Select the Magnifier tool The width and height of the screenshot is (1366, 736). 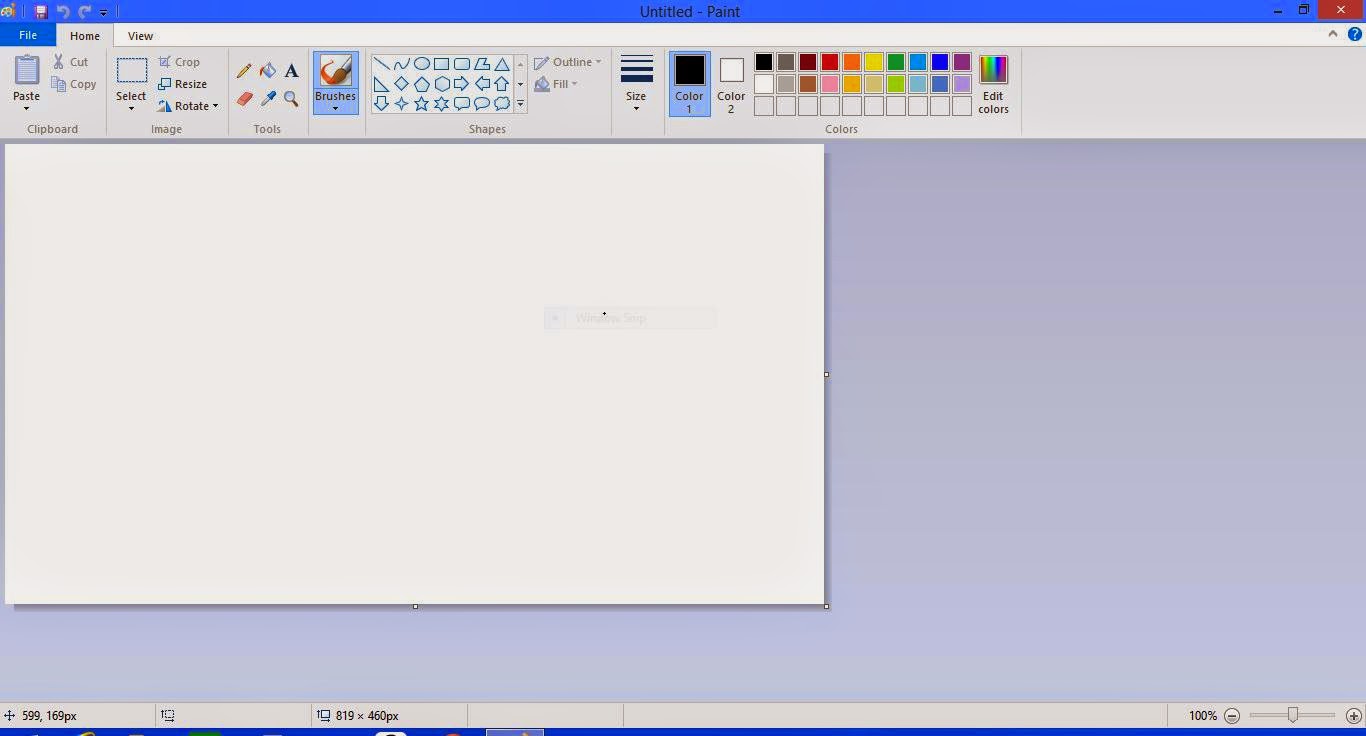(x=291, y=99)
